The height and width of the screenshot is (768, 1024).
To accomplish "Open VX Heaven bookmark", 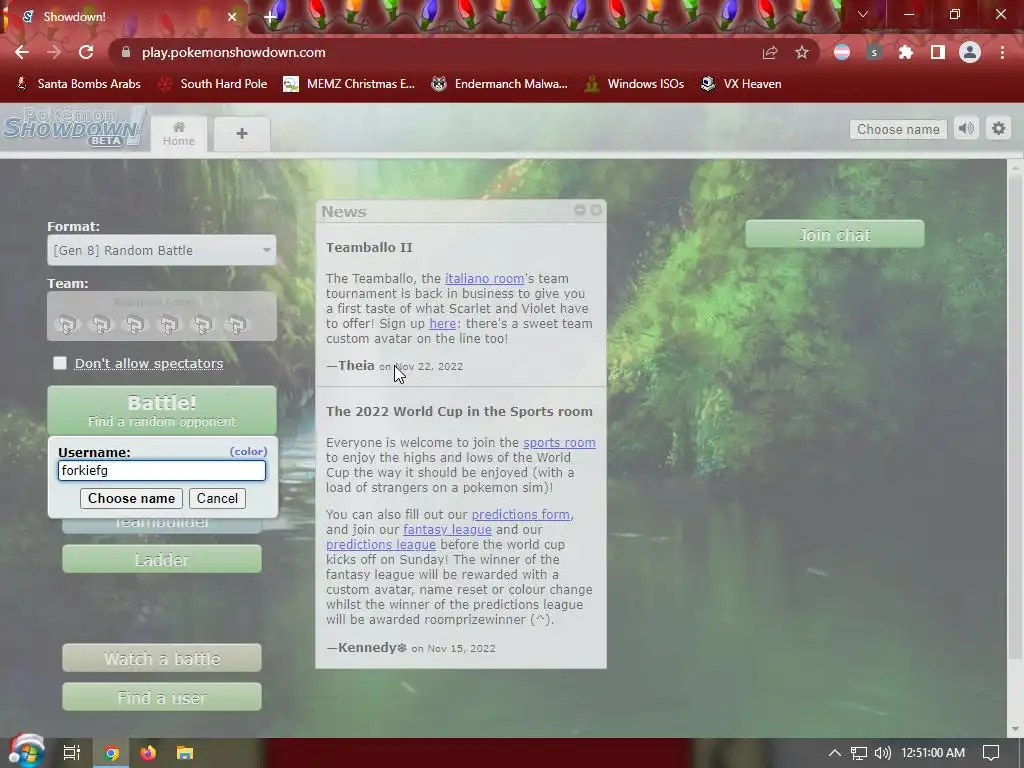I will tap(741, 84).
